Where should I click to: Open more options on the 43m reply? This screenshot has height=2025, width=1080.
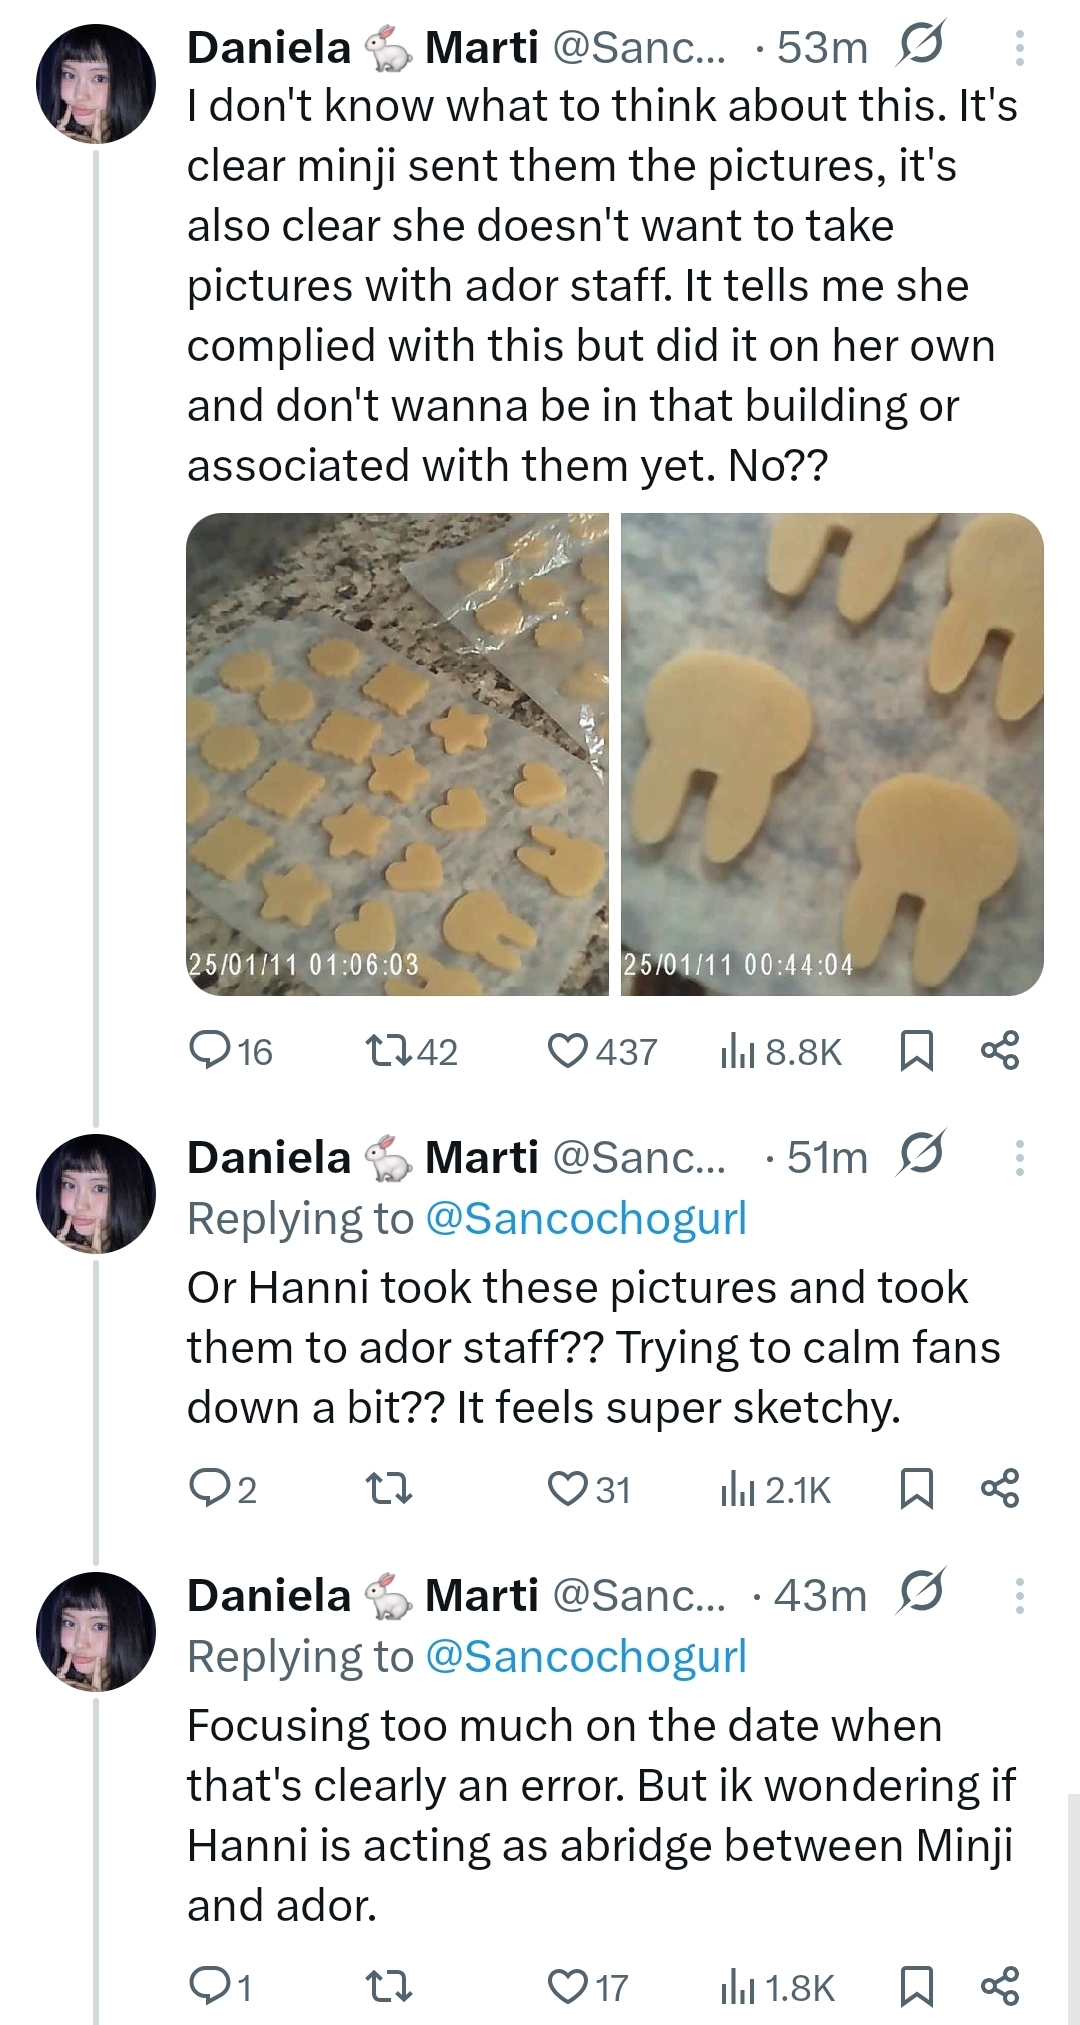click(1019, 1596)
